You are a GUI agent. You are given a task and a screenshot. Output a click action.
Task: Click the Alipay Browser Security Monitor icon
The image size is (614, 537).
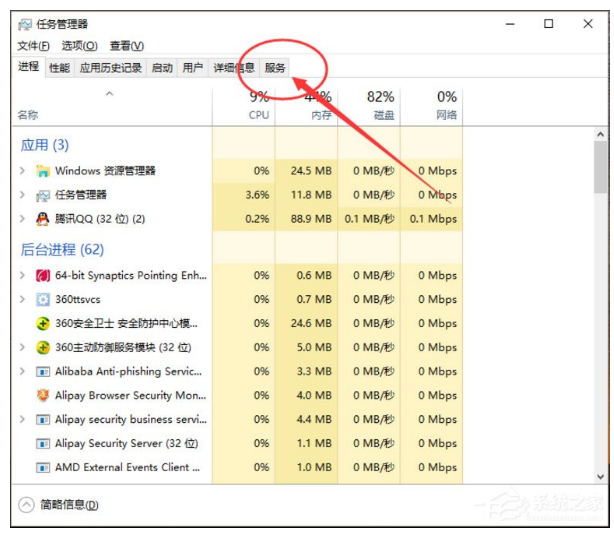coord(43,395)
